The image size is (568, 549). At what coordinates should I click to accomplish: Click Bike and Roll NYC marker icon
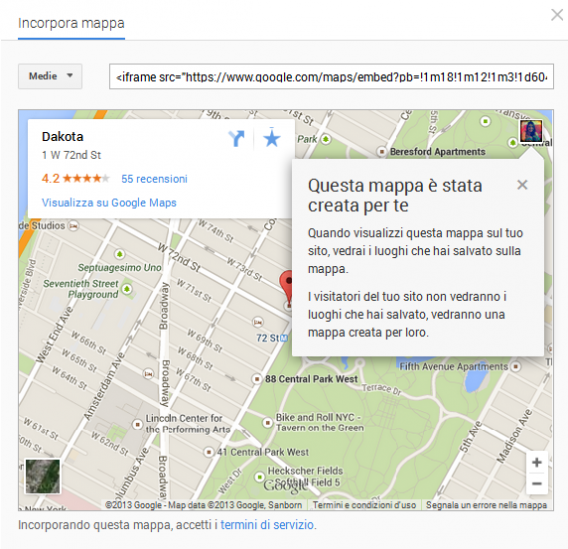point(267,422)
